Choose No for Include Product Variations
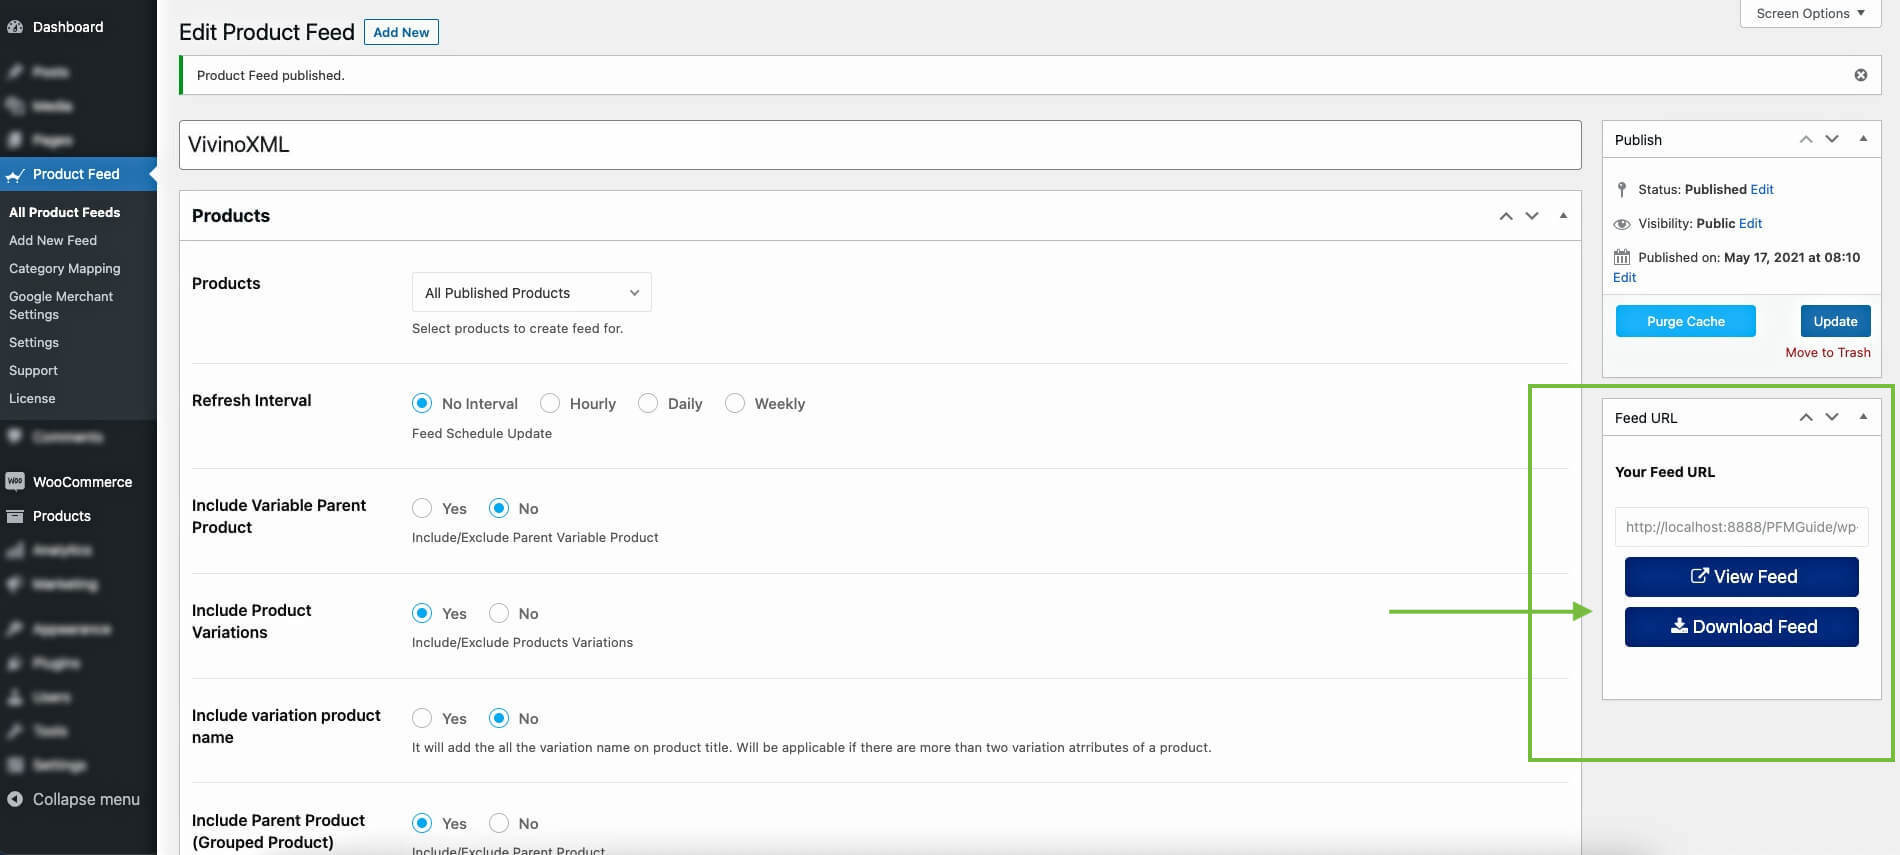The height and width of the screenshot is (855, 1900). coord(499,613)
